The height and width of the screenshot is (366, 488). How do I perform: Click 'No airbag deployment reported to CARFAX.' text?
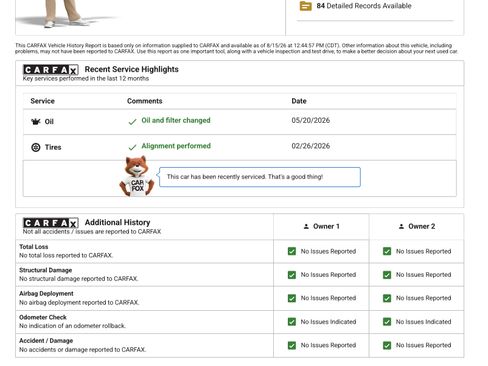79,303
